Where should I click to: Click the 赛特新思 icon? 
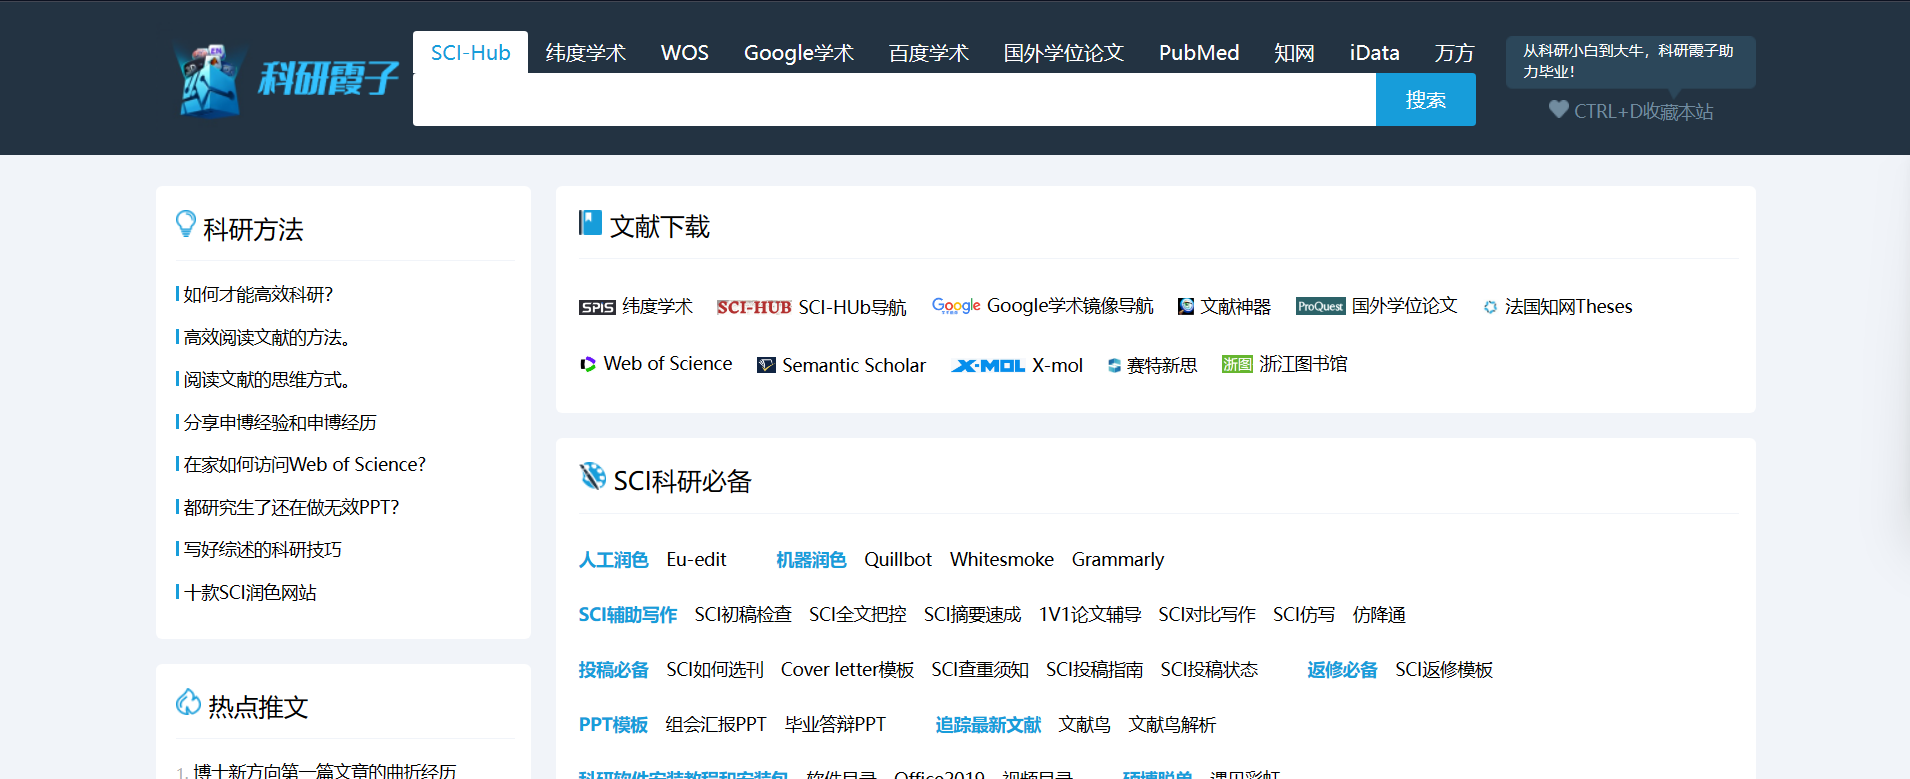pos(1114,365)
